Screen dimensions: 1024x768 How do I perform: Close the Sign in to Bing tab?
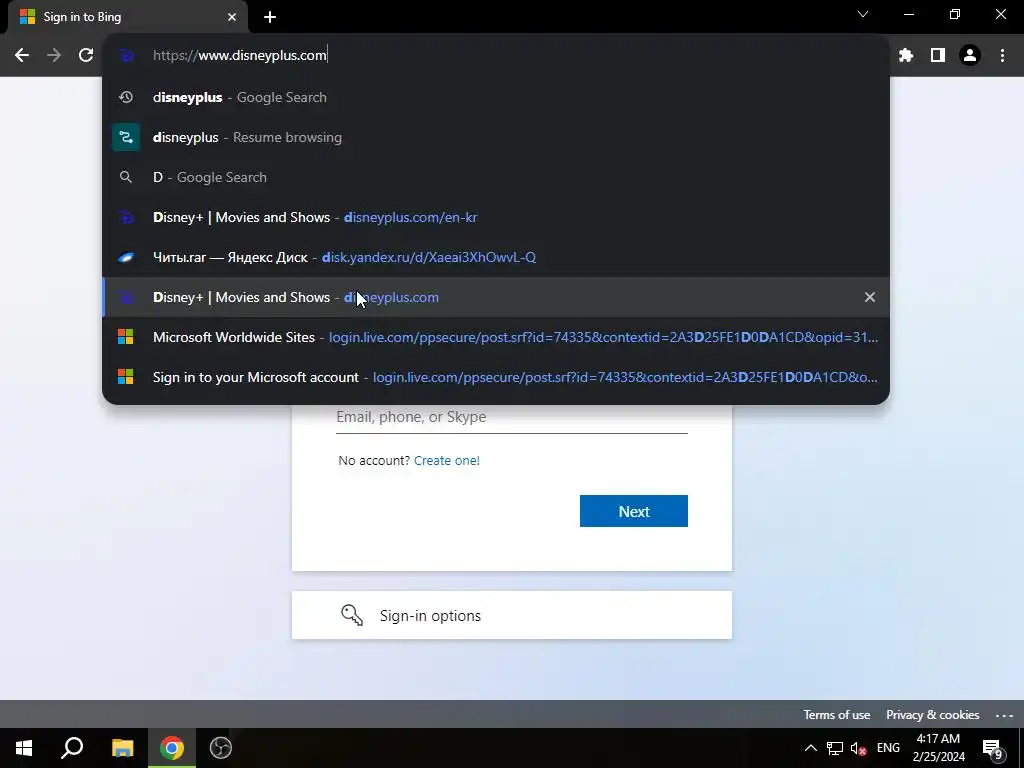pyautogui.click(x=232, y=17)
